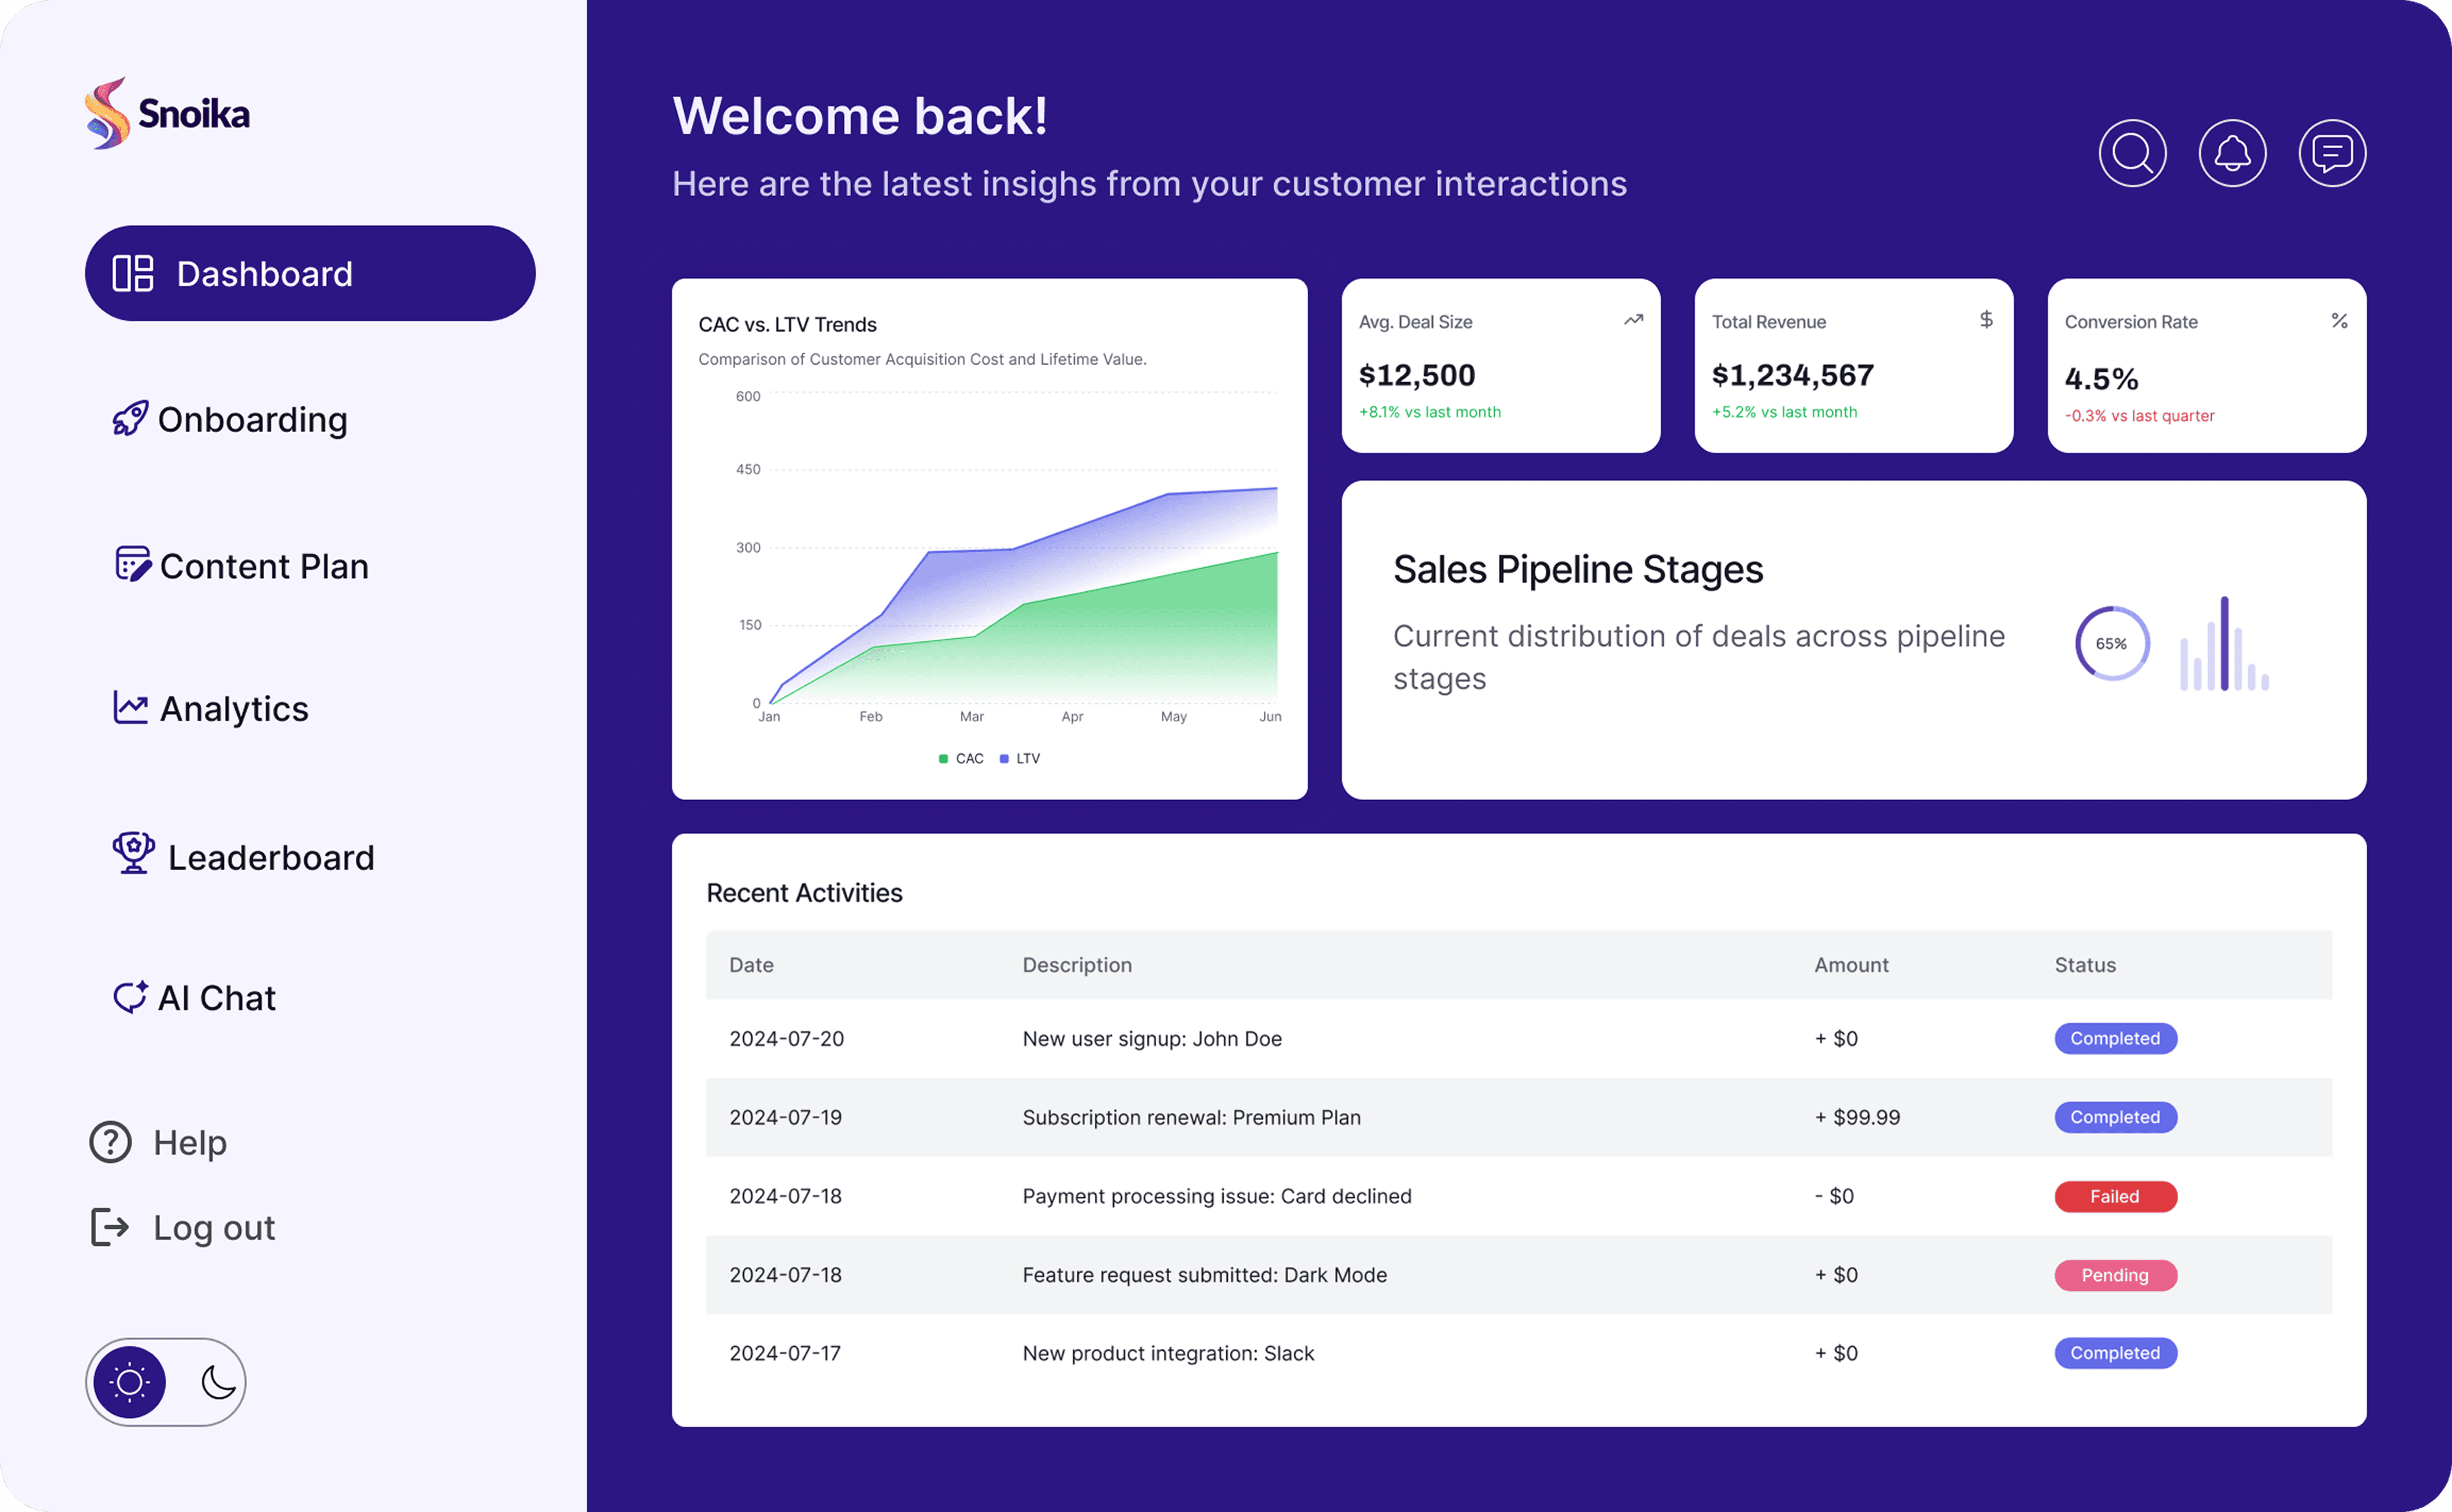Open the chat messages icon
This screenshot has height=1512, width=2452.
[2333, 153]
